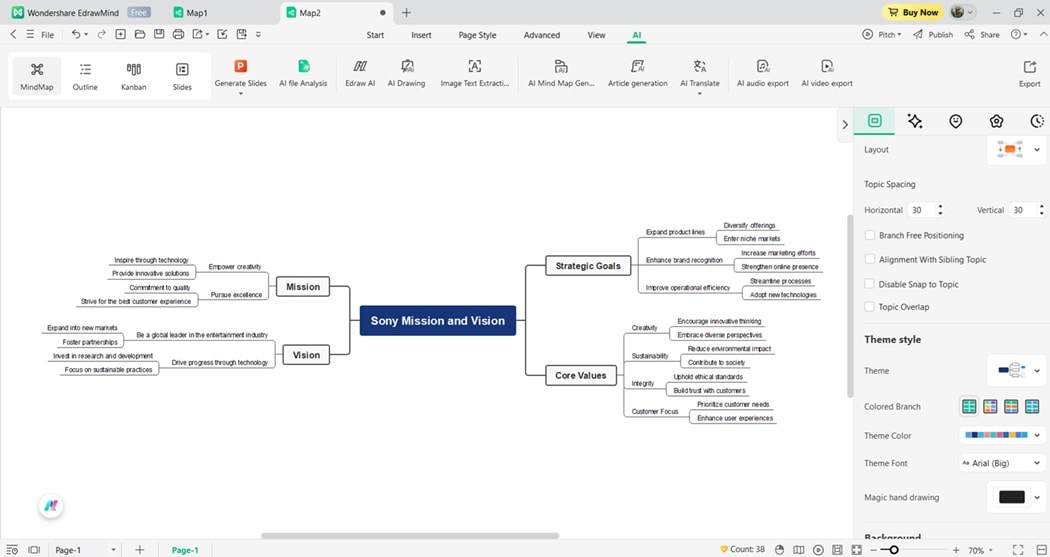This screenshot has width=1050, height=557.
Task: Click Generate Slides PowerPoint icon
Action: coord(240,66)
